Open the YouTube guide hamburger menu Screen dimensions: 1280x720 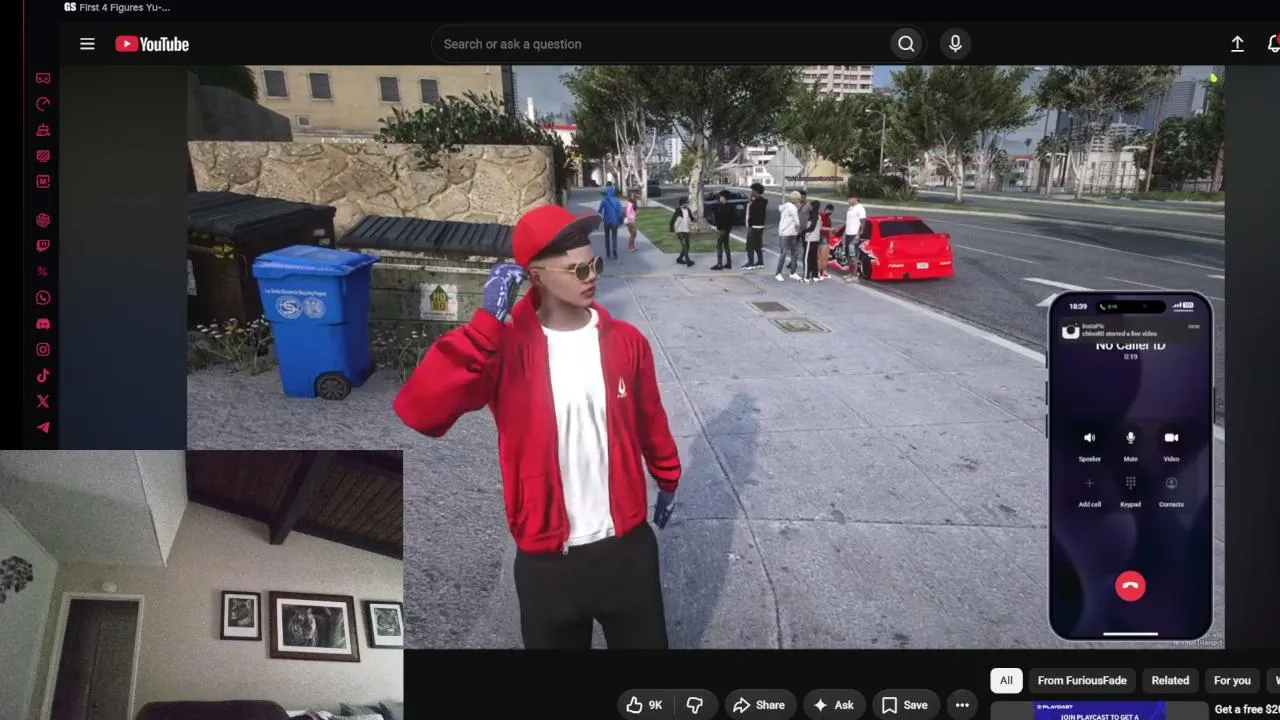(x=87, y=44)
